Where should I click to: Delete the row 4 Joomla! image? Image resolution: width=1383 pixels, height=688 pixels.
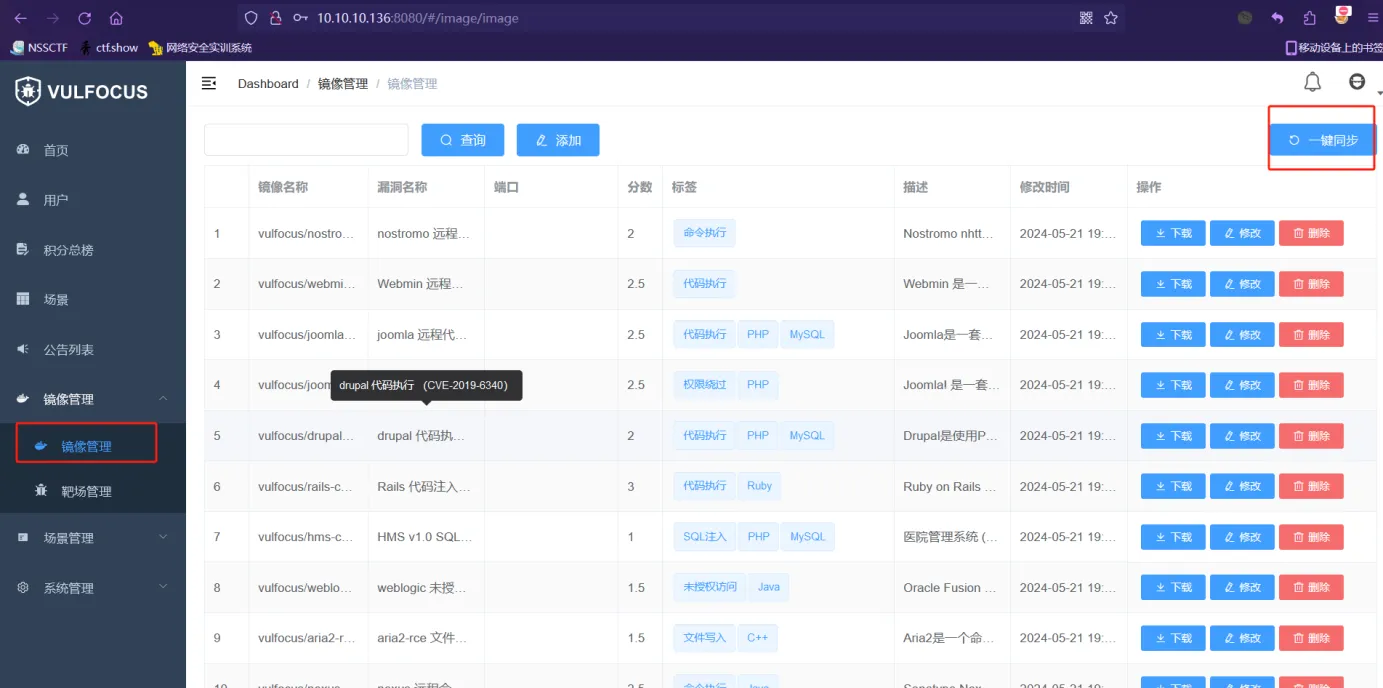tap(1311, 385)
